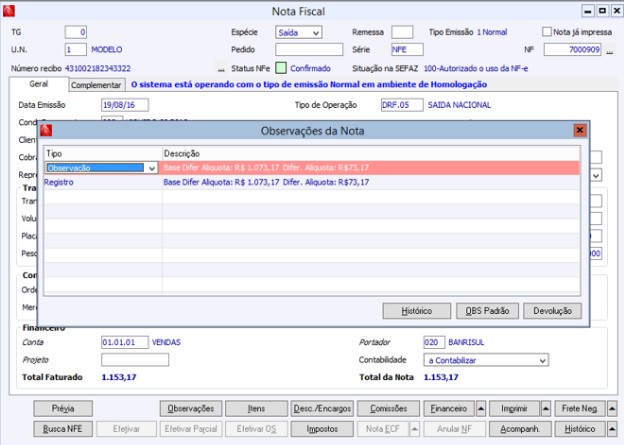Click the Frete Neg. button
The height and width of the screenshot is (445, 624).
pos(580,408)
